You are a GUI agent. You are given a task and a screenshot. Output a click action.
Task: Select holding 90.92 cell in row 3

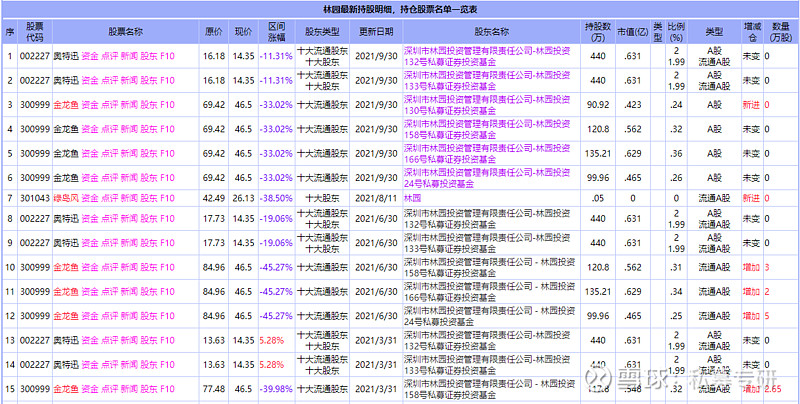point(597,105)
